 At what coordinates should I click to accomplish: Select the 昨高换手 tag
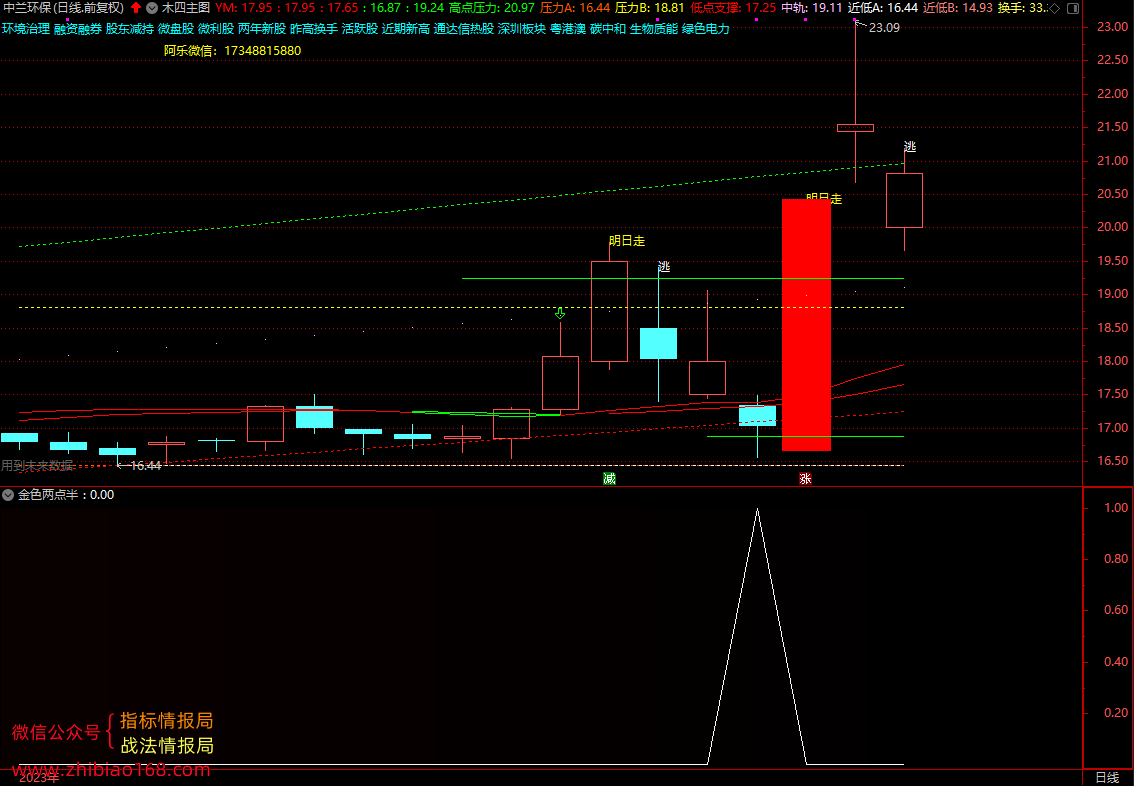pos(314,29)
